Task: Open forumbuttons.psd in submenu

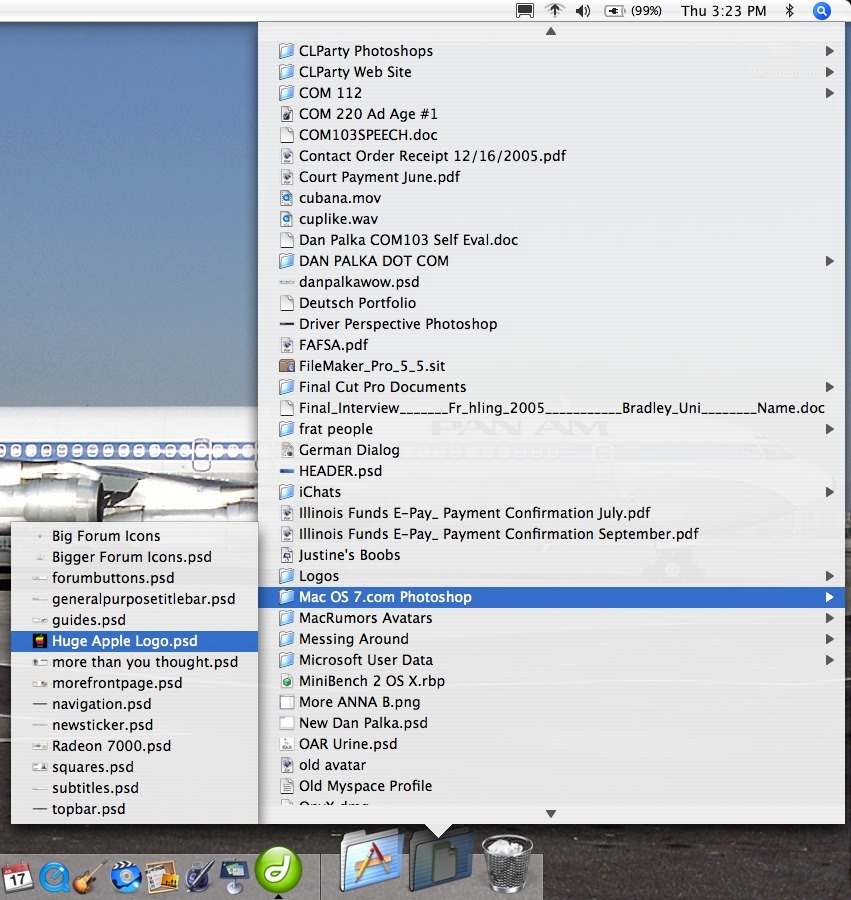Action: point(134,578)
